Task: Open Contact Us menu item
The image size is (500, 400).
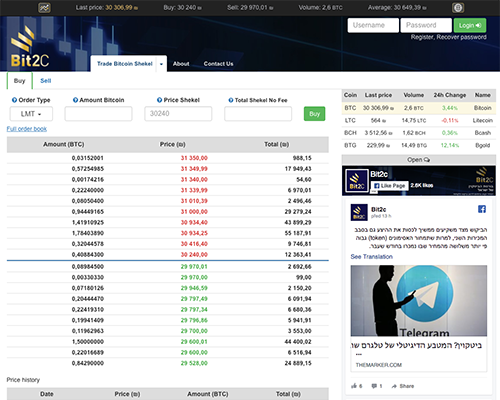Action: (218, 64)
